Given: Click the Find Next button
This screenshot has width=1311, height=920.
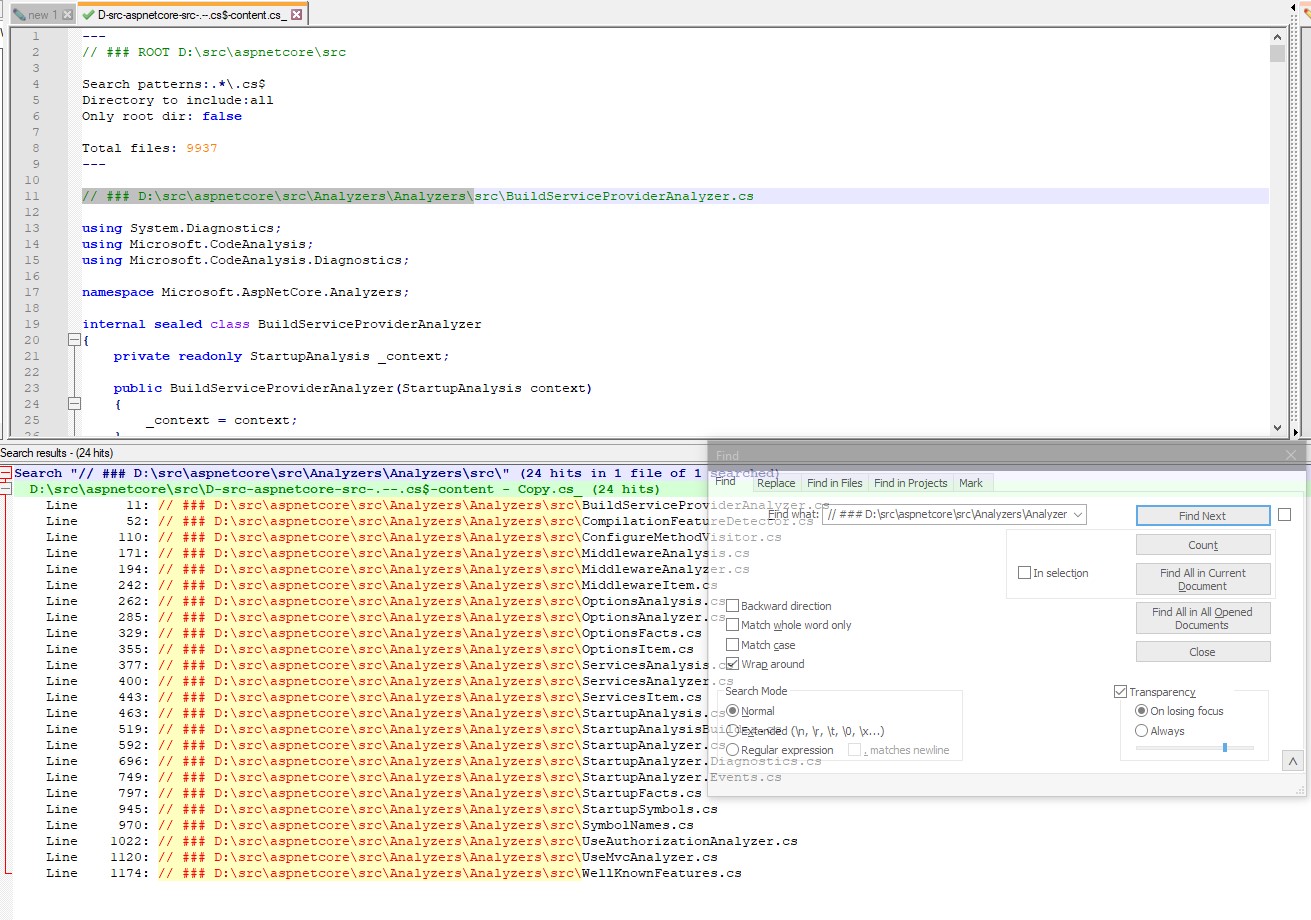Looking at the screenshot, I should (x=1202, y=516).
